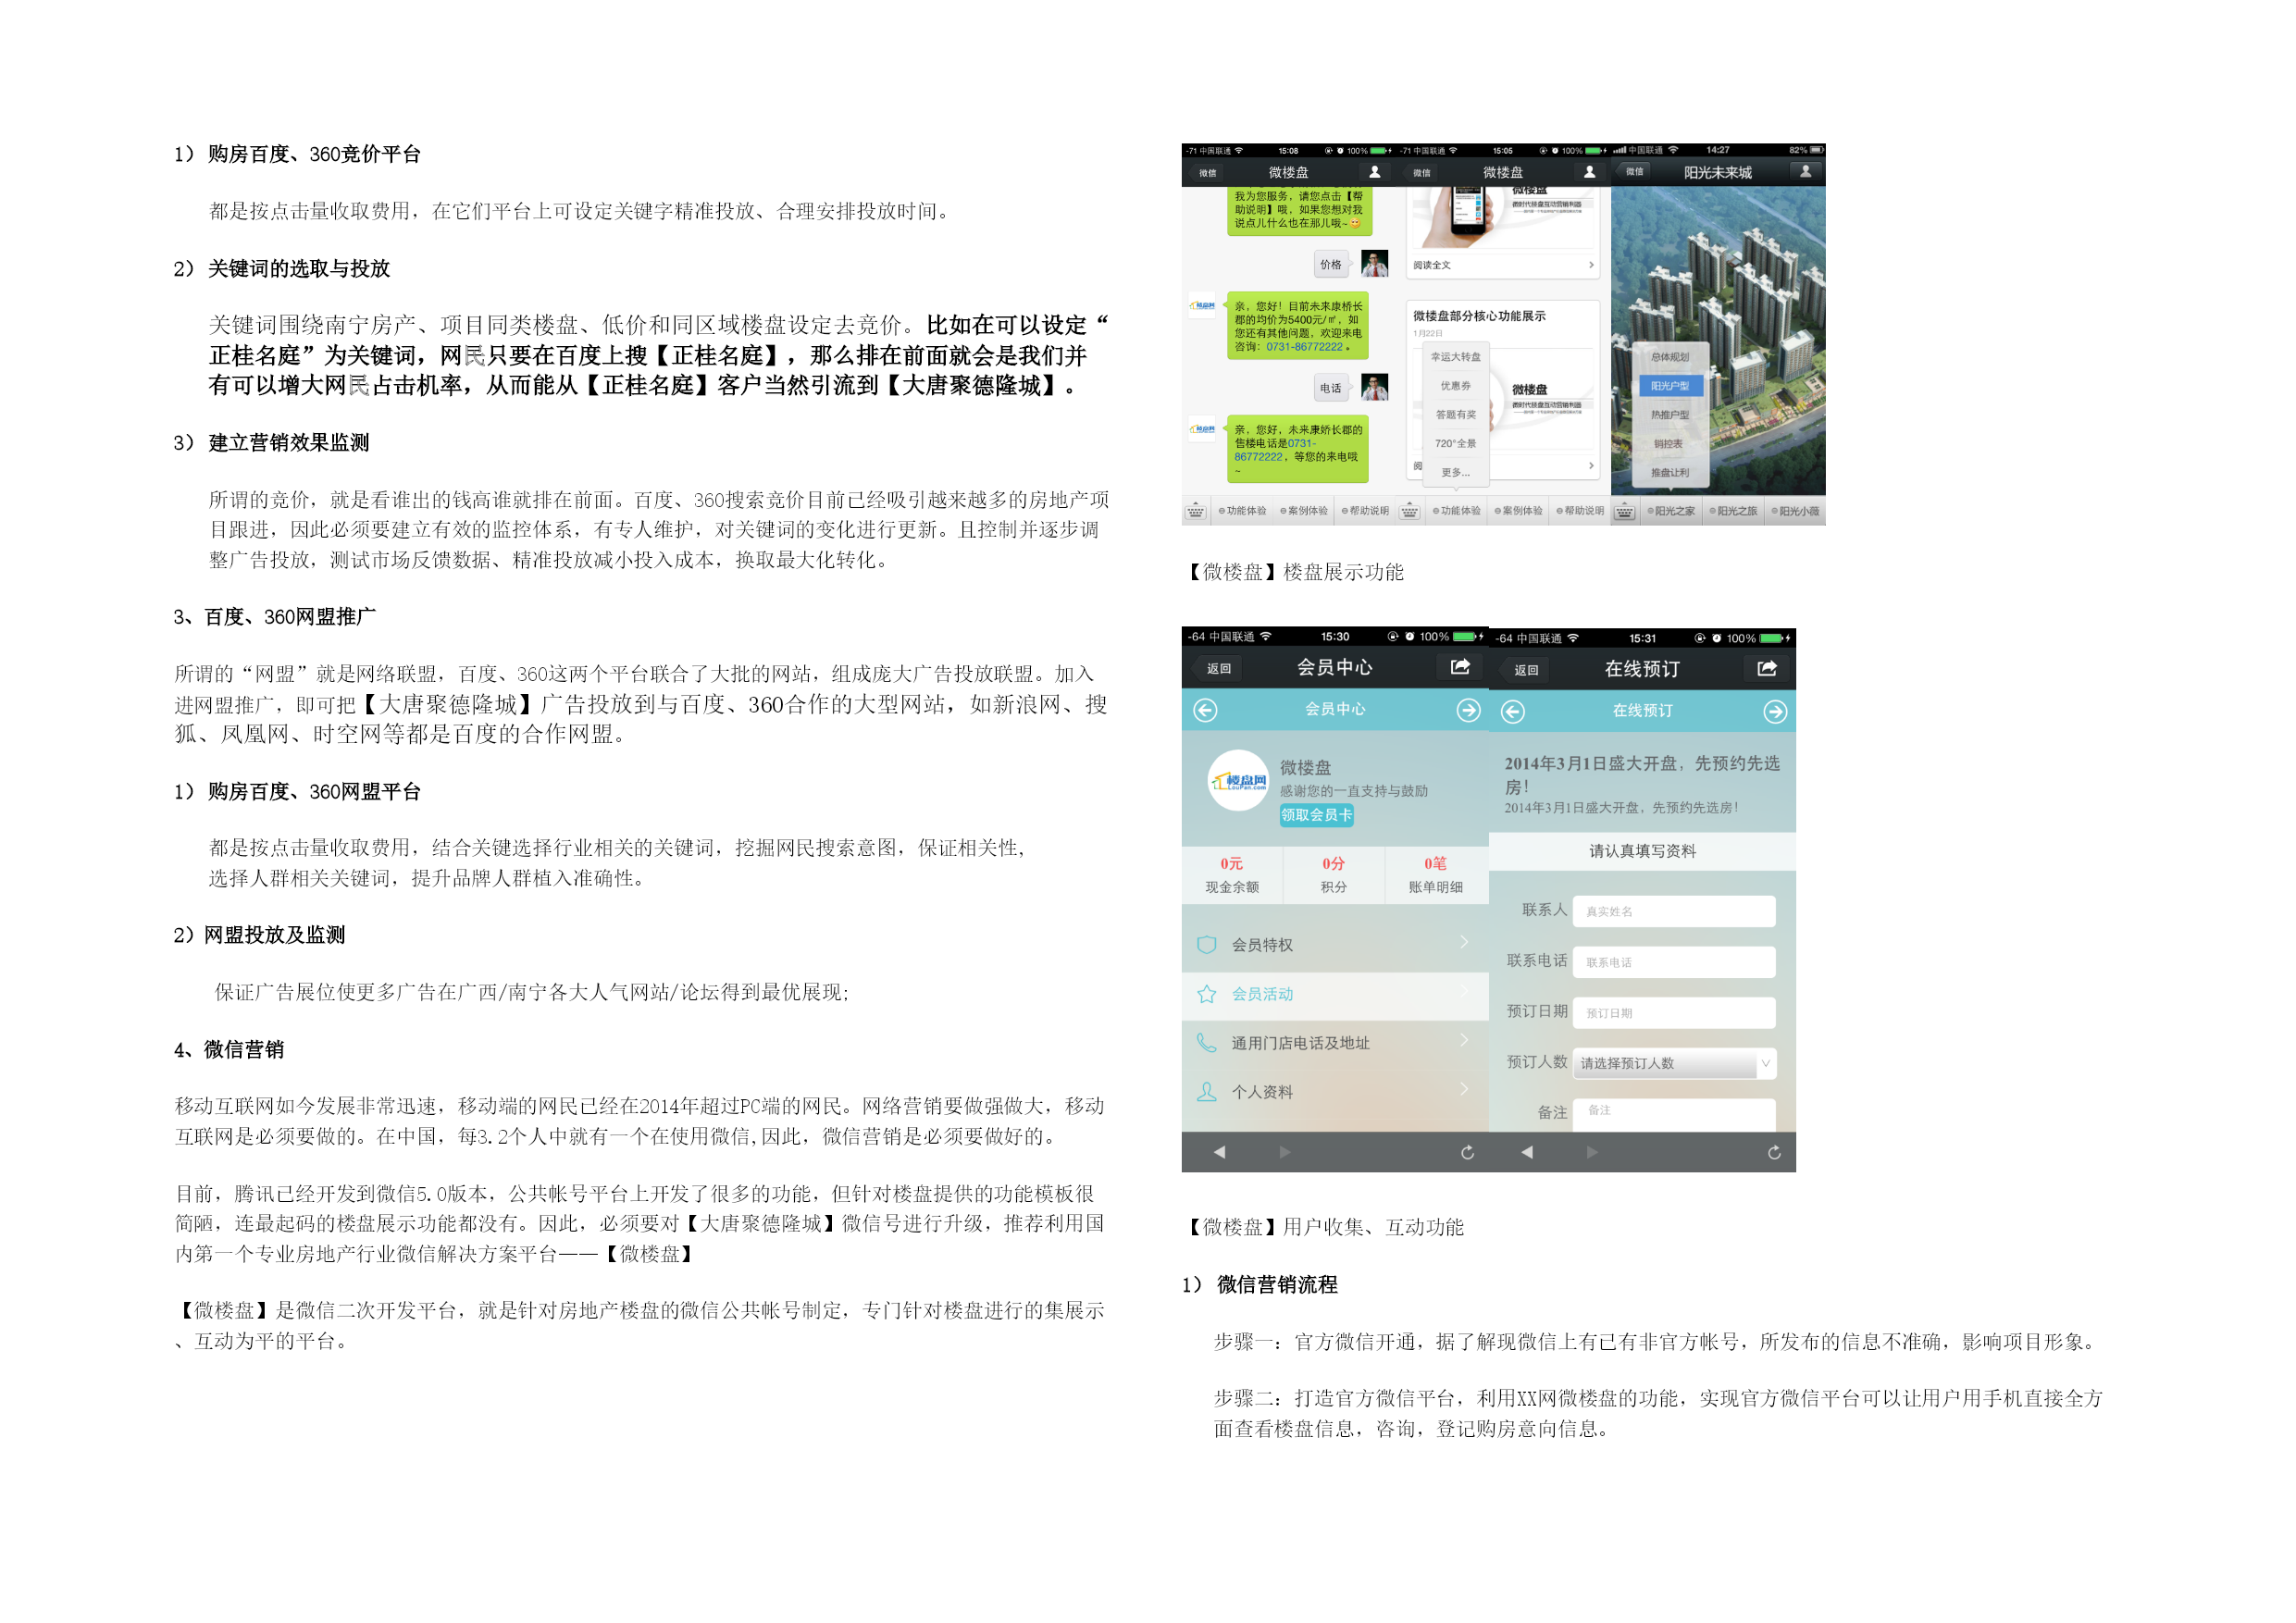Tap the user avatar beside the 电话 message
The height and width of the screenshot is (1623, 2296).
tap(1375, 387)
